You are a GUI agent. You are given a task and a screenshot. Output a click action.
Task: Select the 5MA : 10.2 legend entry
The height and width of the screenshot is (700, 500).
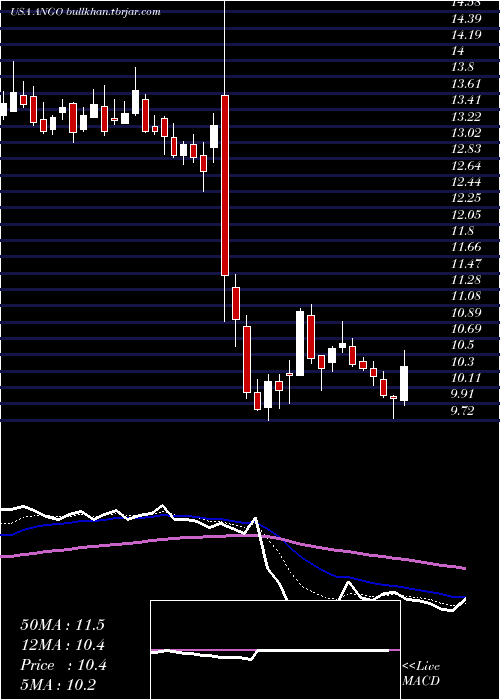(x=58, y=685)
